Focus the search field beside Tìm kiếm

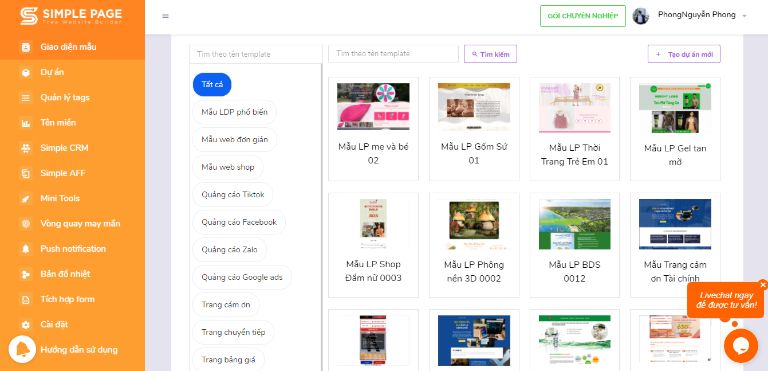(x=393, y=53)
